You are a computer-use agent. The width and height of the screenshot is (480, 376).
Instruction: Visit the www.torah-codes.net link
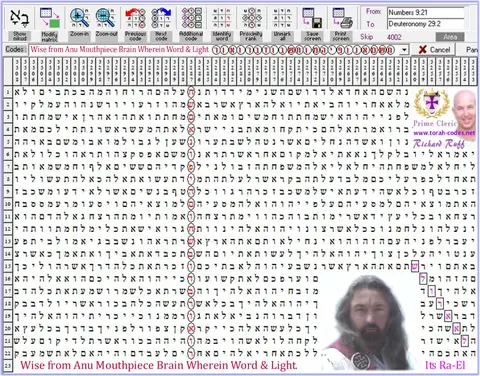444,133
